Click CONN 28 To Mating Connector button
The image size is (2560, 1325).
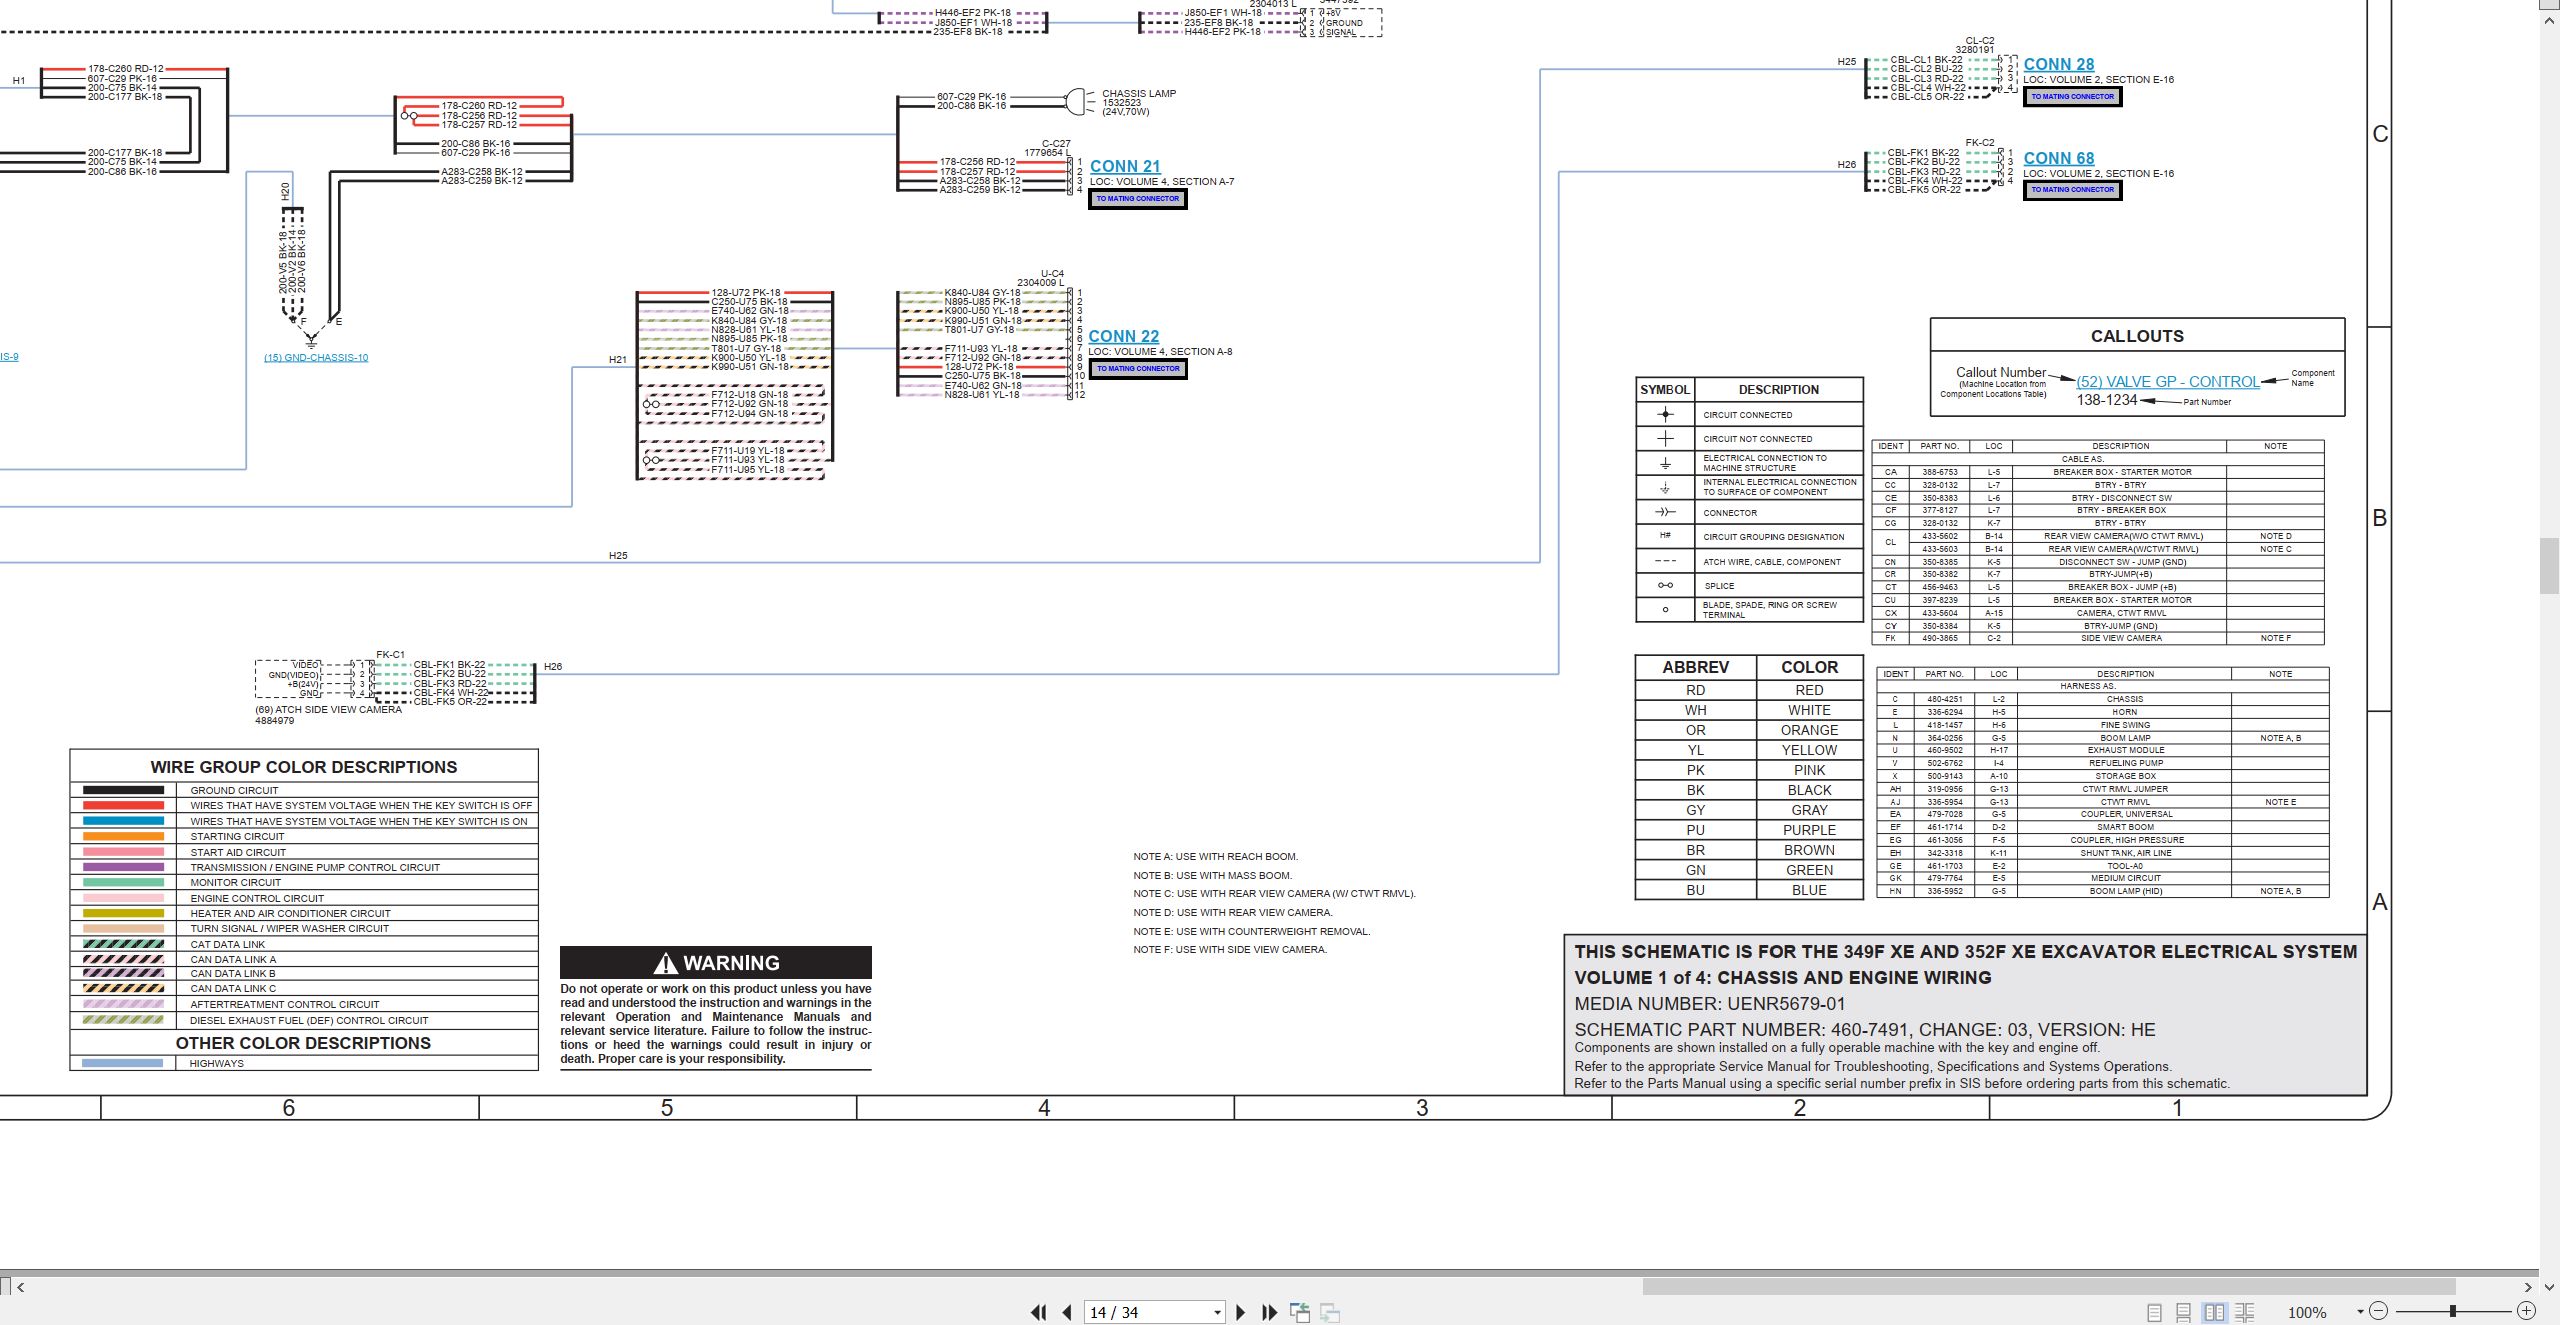coord(2073,96)
